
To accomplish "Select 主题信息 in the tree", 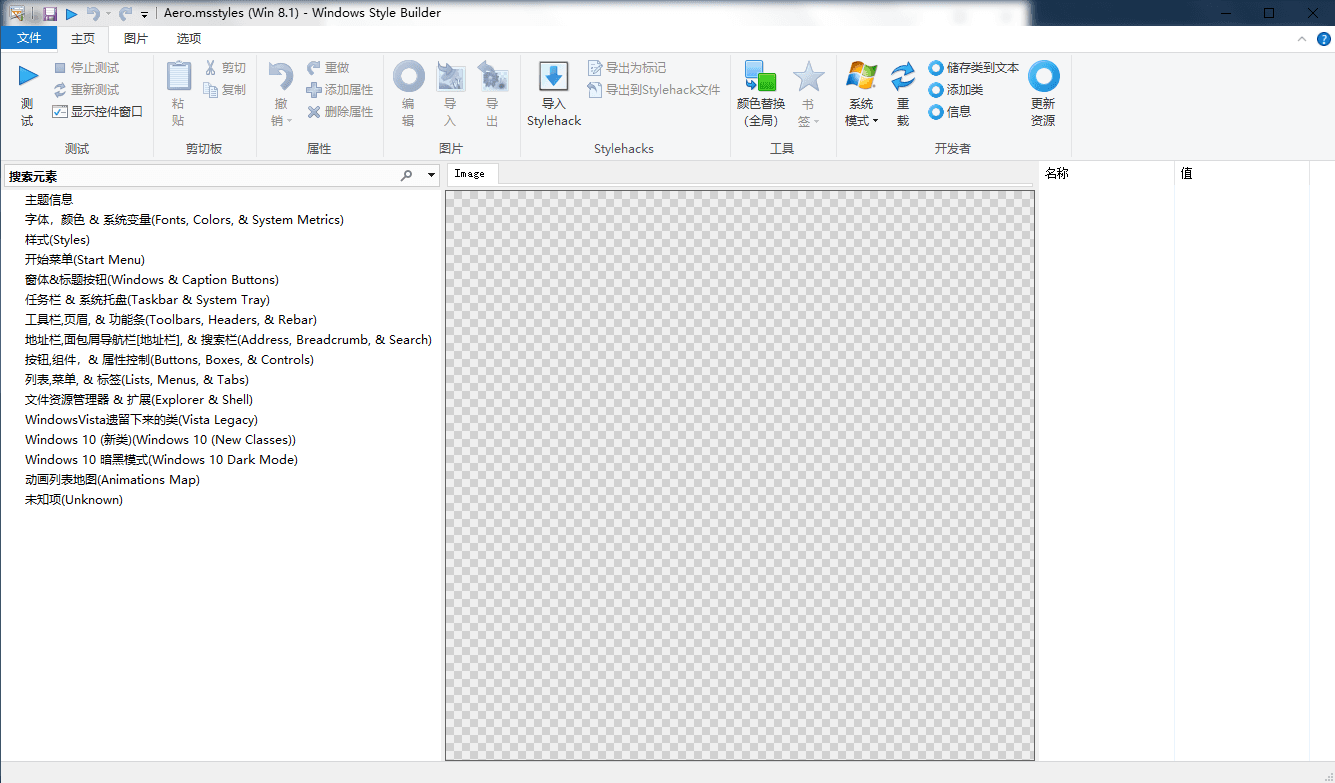I will pos(49,200).
